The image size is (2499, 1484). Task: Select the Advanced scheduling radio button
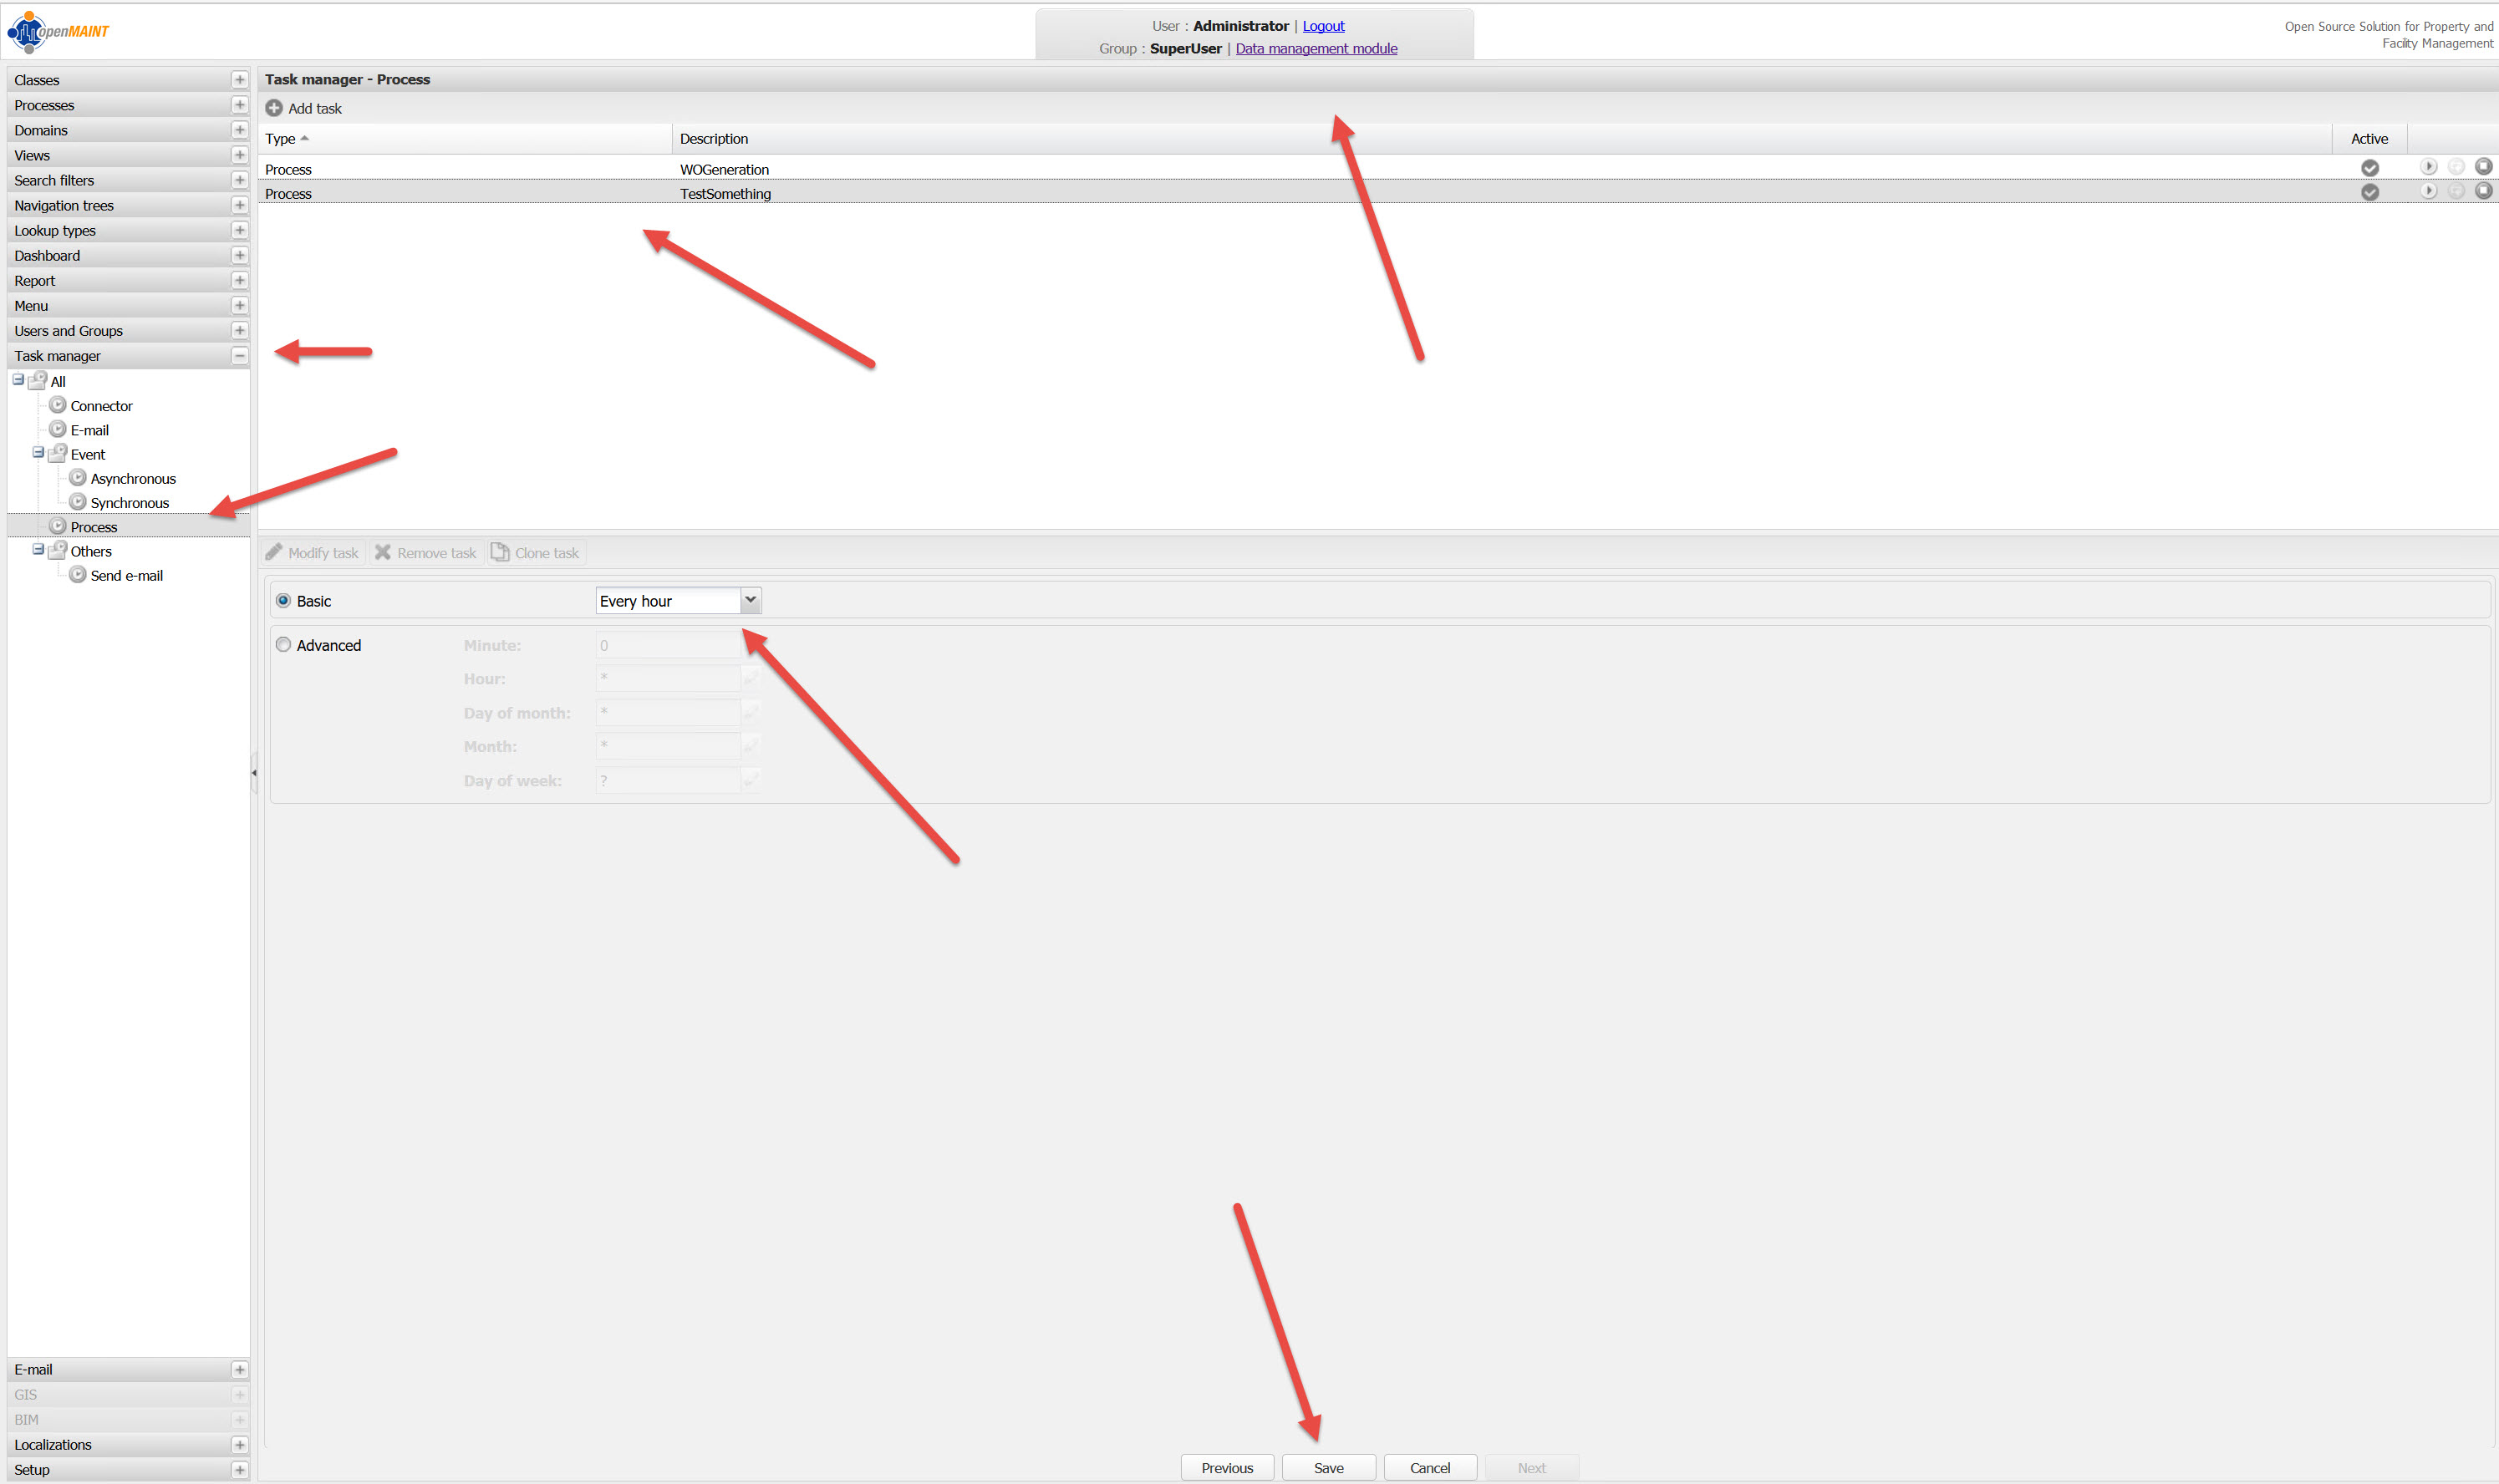283,645
